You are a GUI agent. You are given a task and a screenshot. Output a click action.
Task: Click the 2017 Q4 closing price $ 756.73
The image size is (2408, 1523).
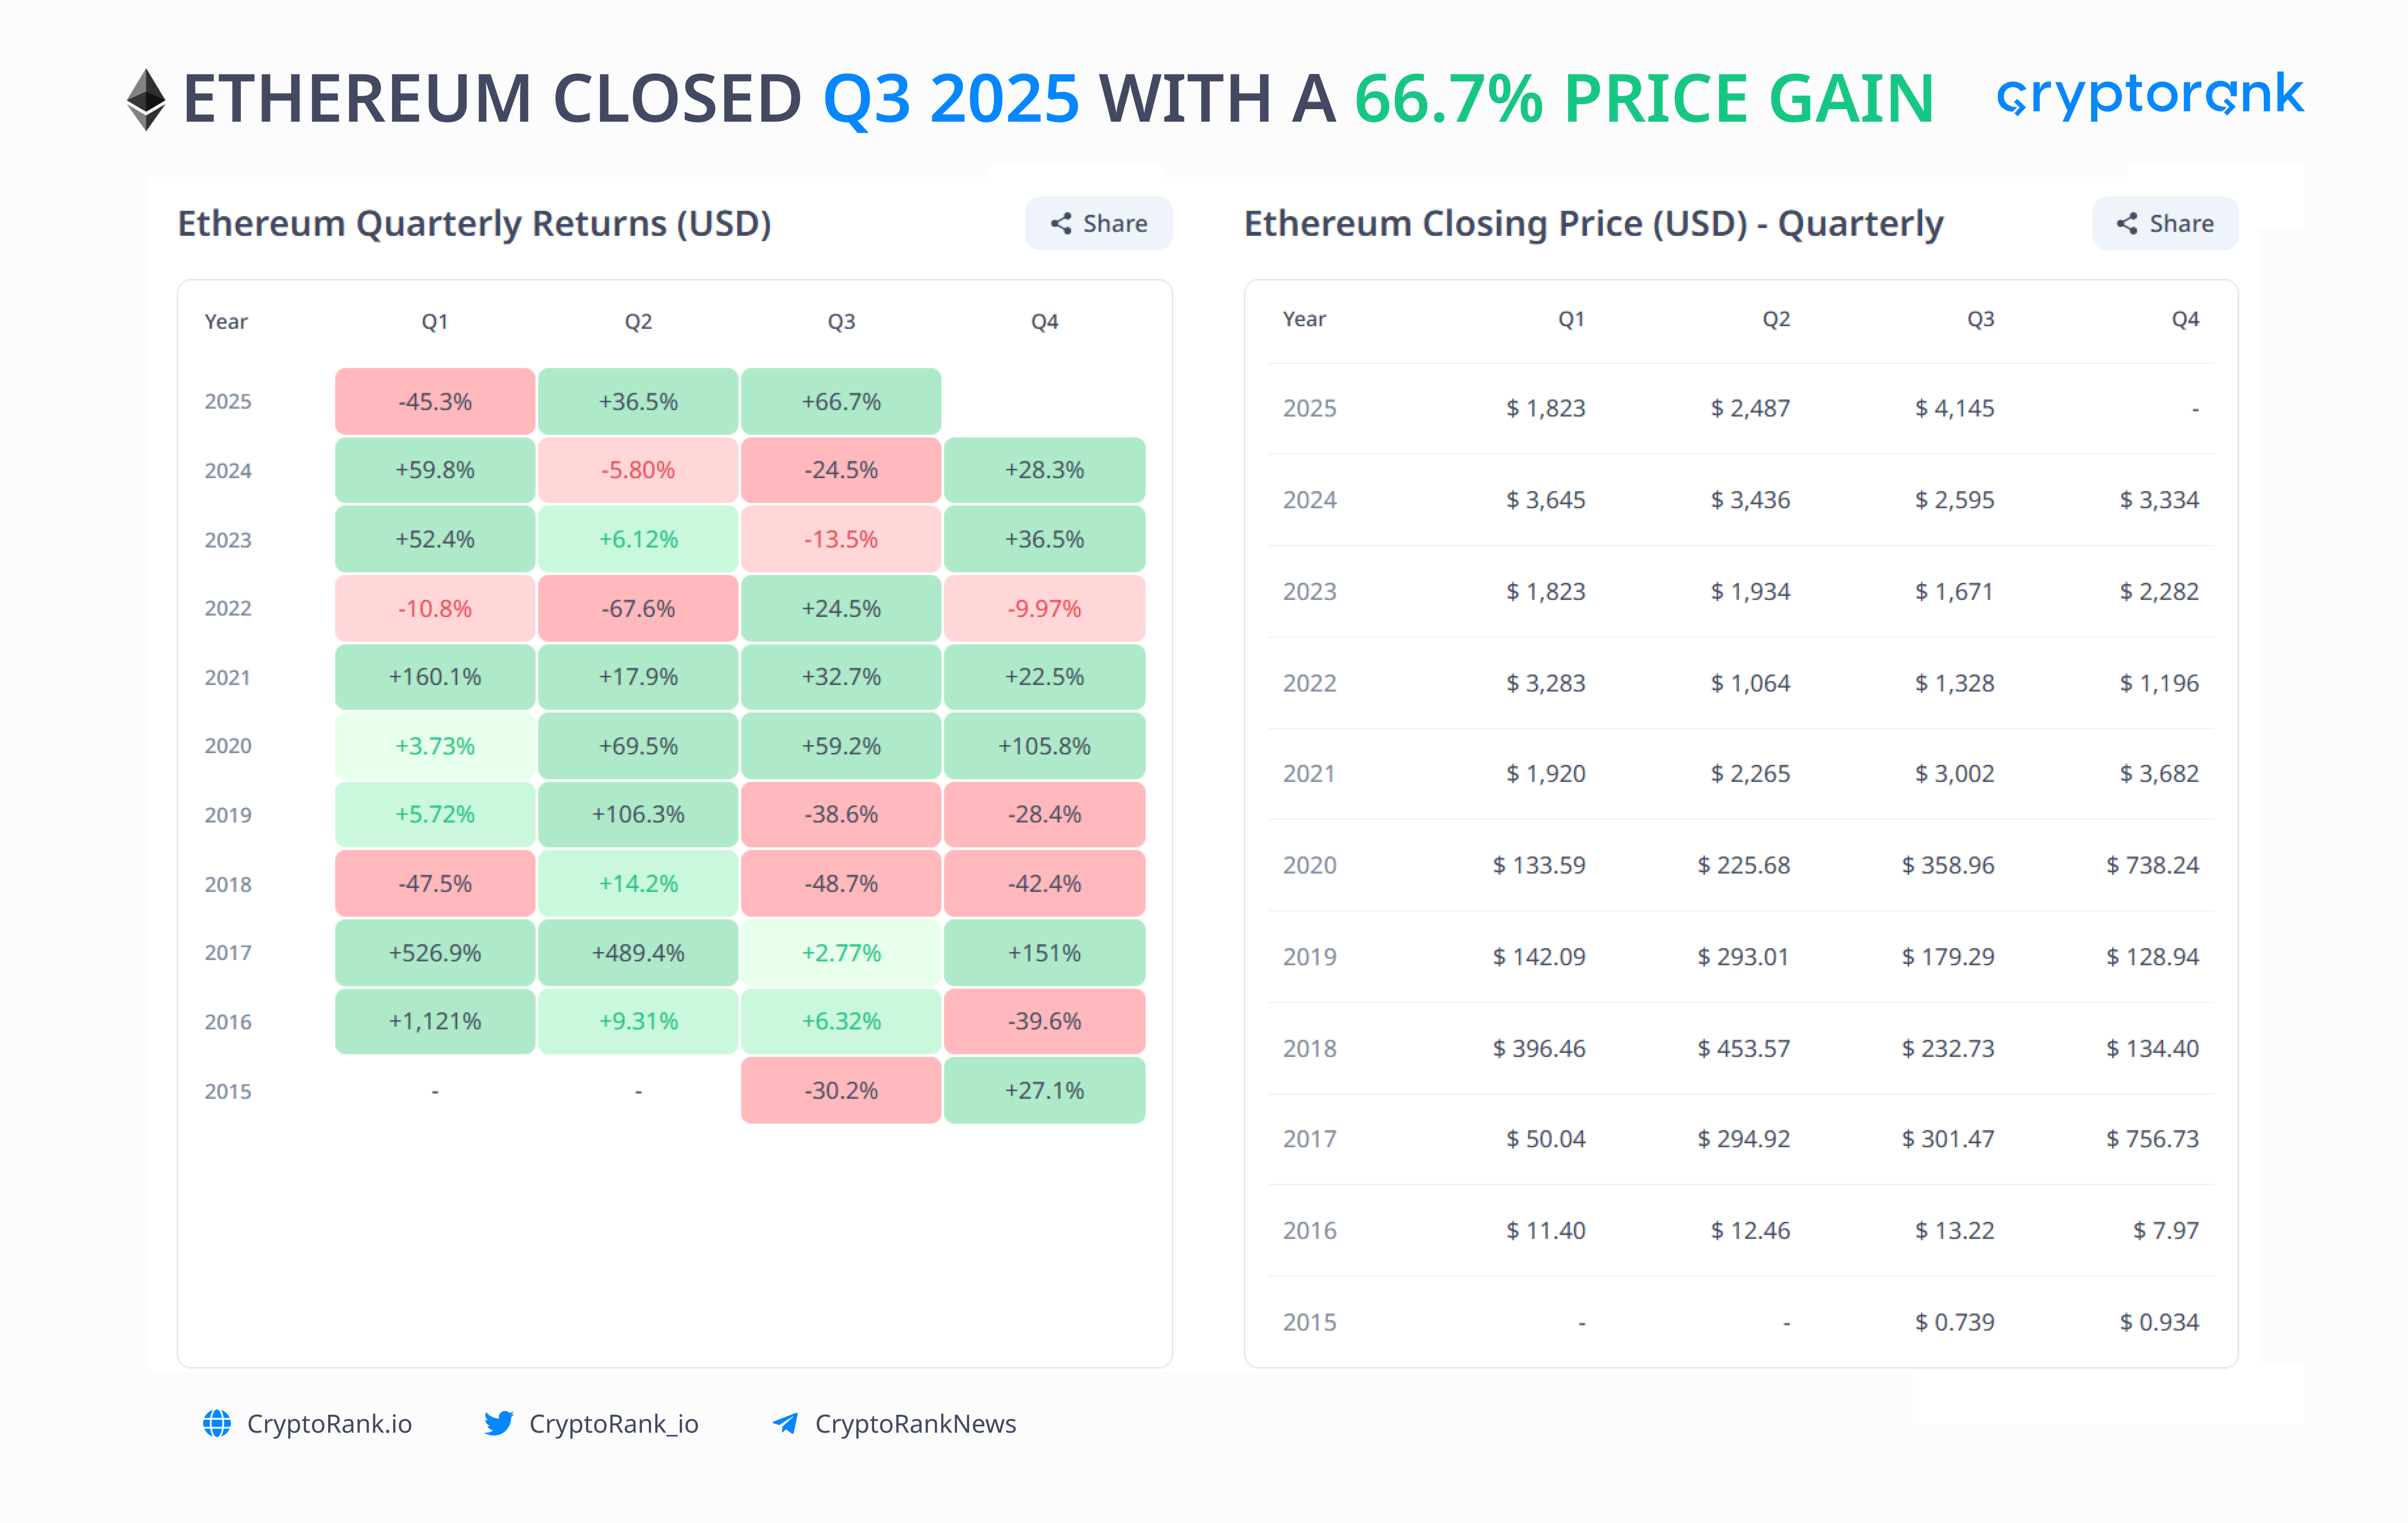click(x=2152, y=1139)
